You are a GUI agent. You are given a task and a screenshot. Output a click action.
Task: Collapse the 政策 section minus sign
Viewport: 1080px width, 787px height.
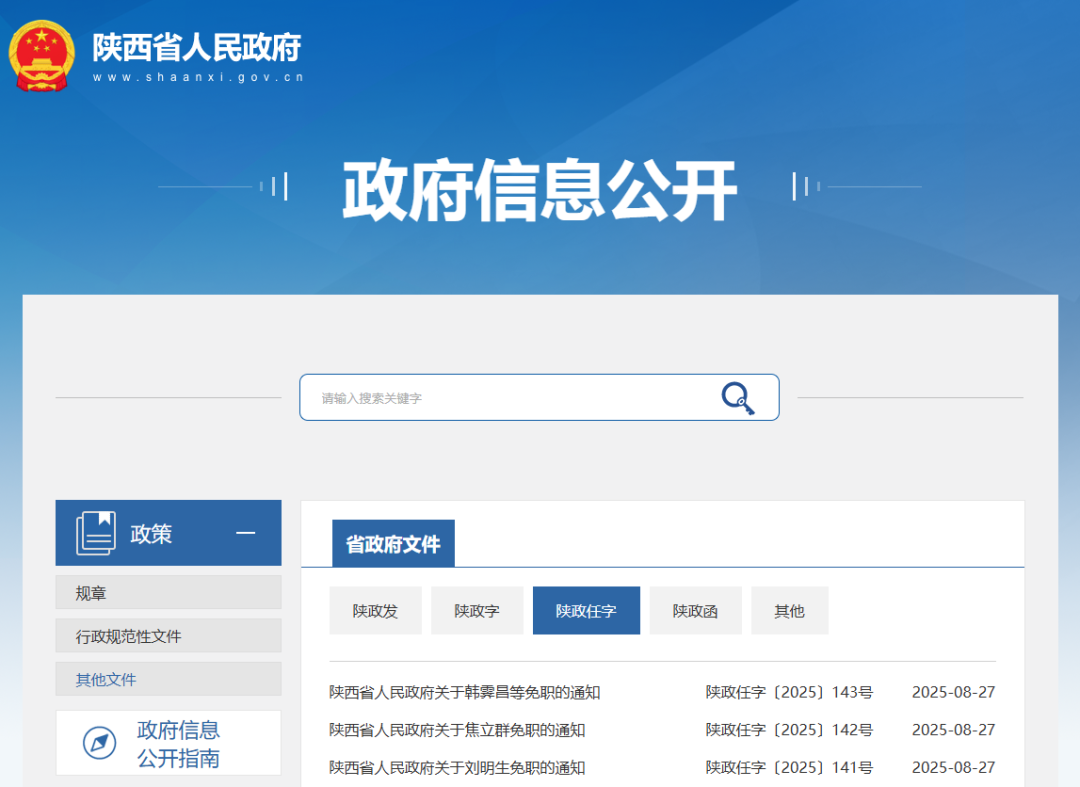246,533
